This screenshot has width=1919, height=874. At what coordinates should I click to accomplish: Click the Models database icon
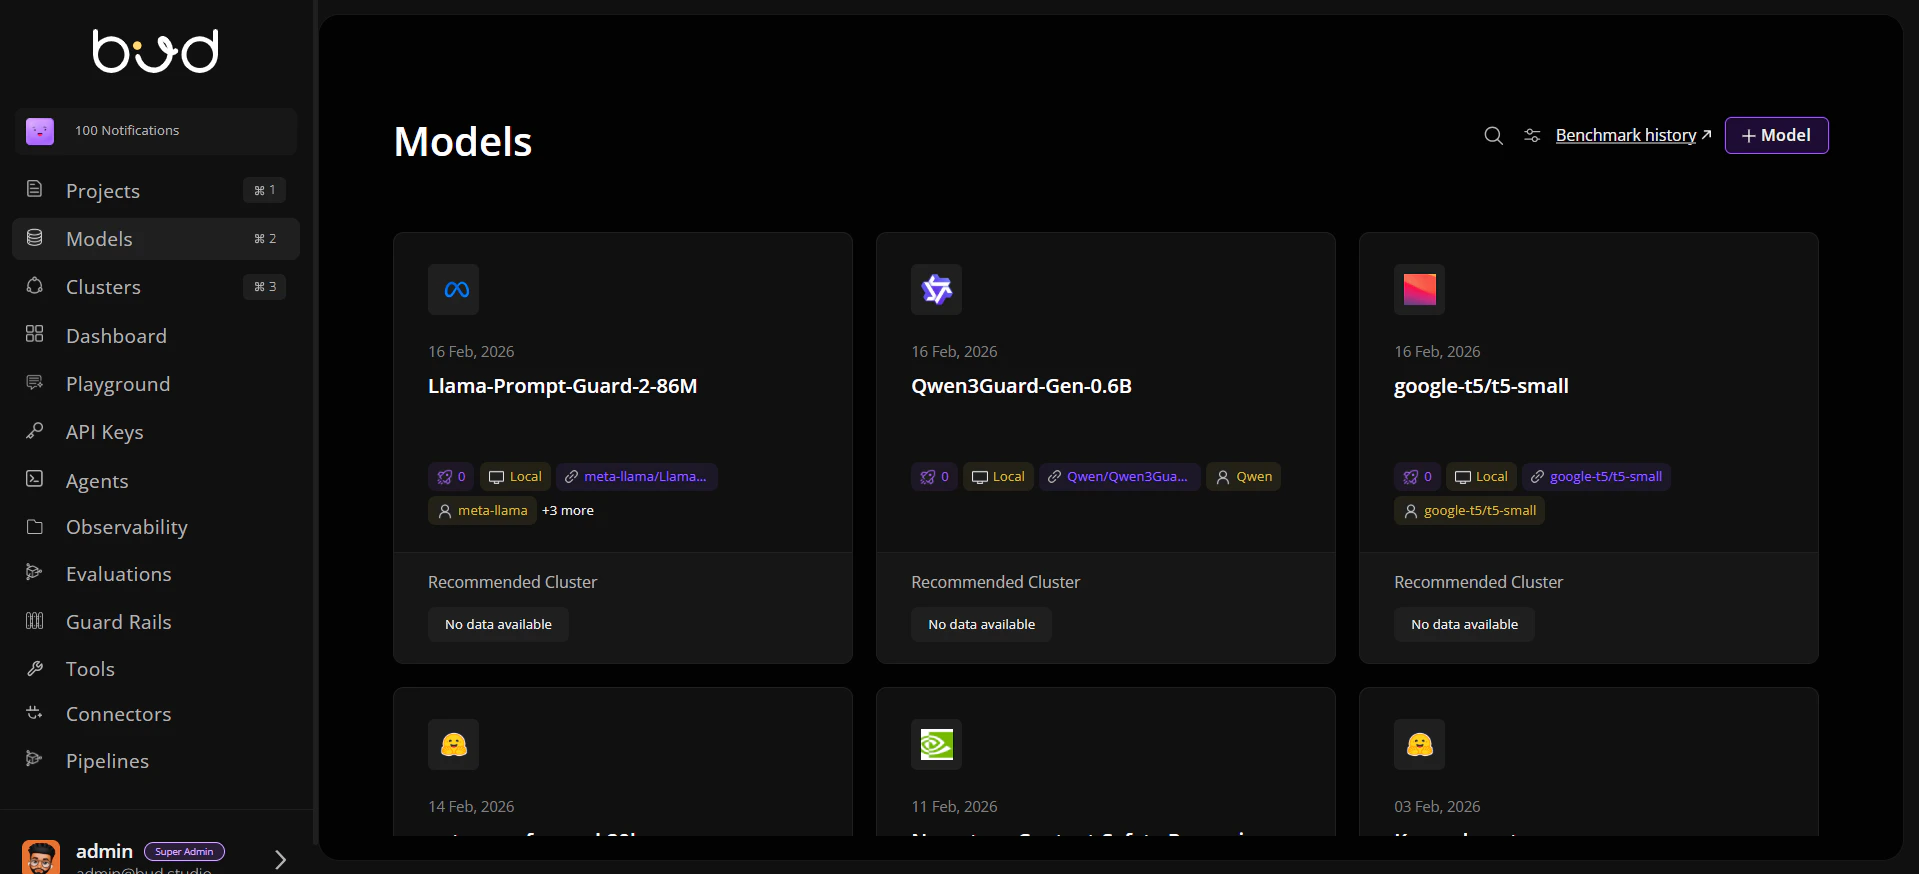point(35,237)
